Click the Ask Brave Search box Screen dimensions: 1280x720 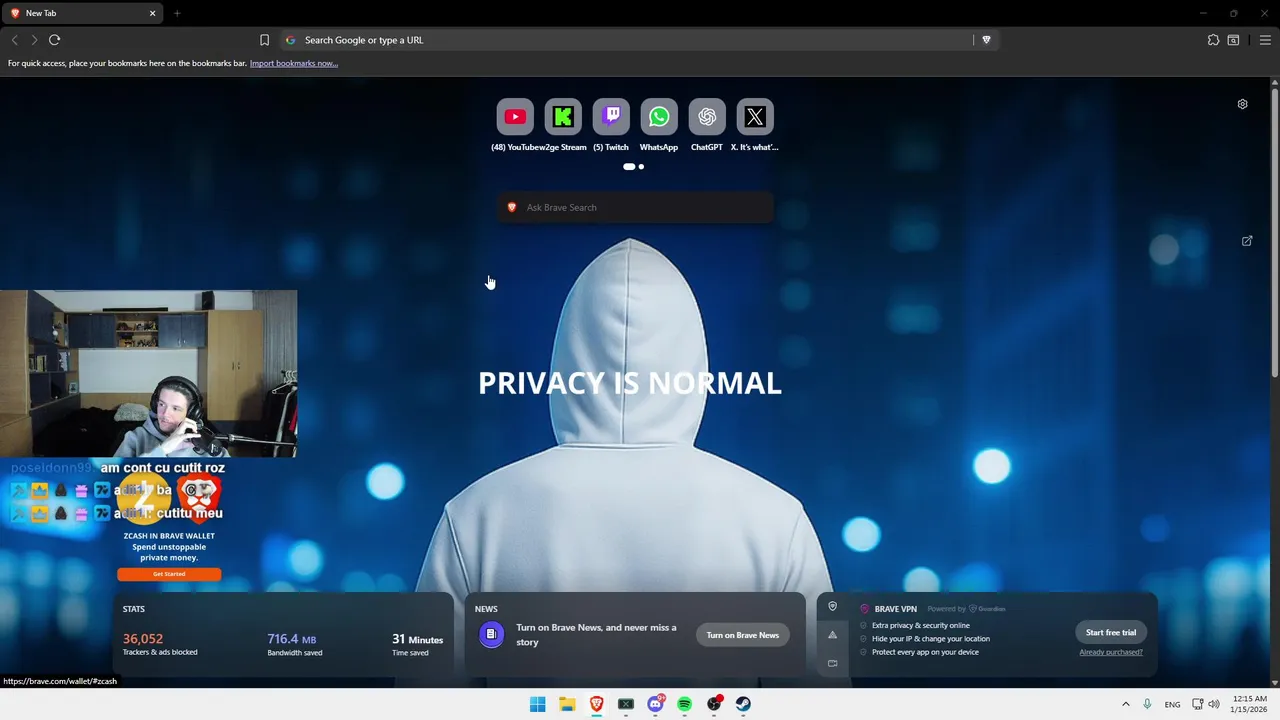pos(635,207)
